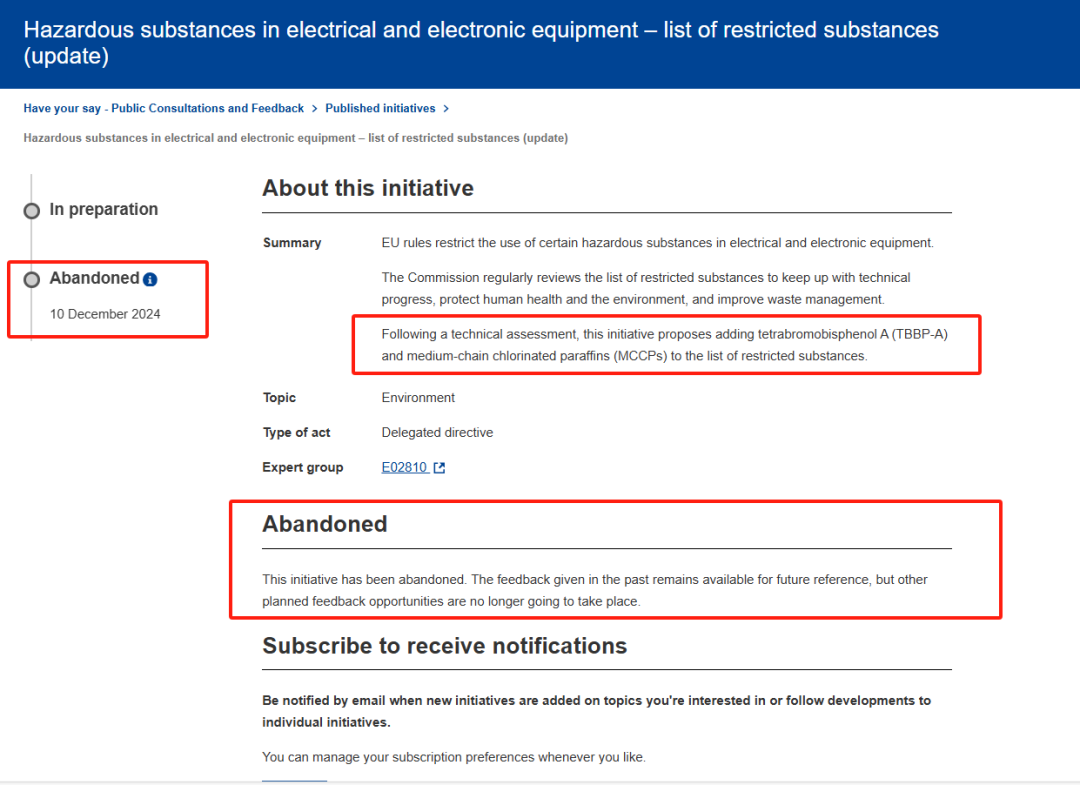
Task: Click the external link icon next to E02810
Action: coord(439,468)
